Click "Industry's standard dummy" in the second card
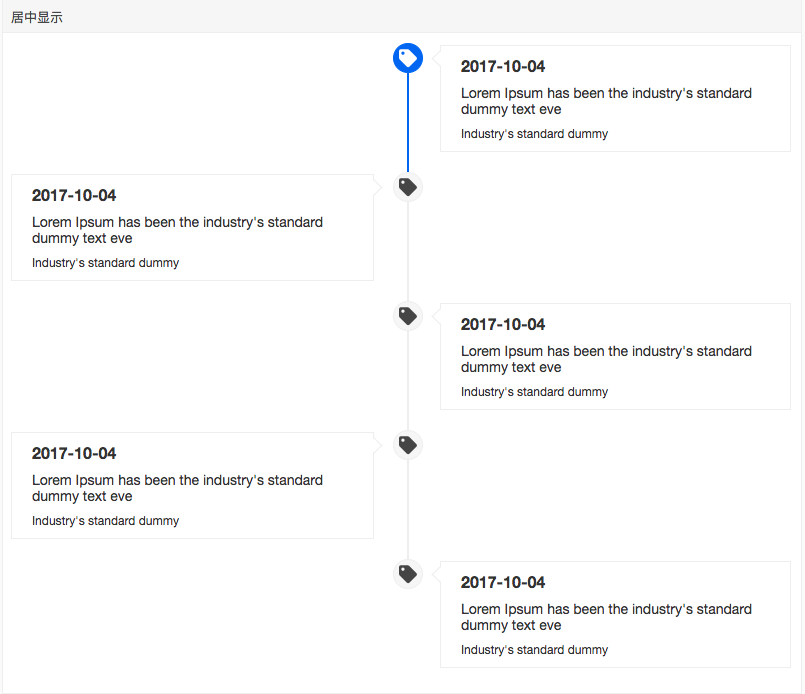The image size is (805, 694). tap(105, 263)
